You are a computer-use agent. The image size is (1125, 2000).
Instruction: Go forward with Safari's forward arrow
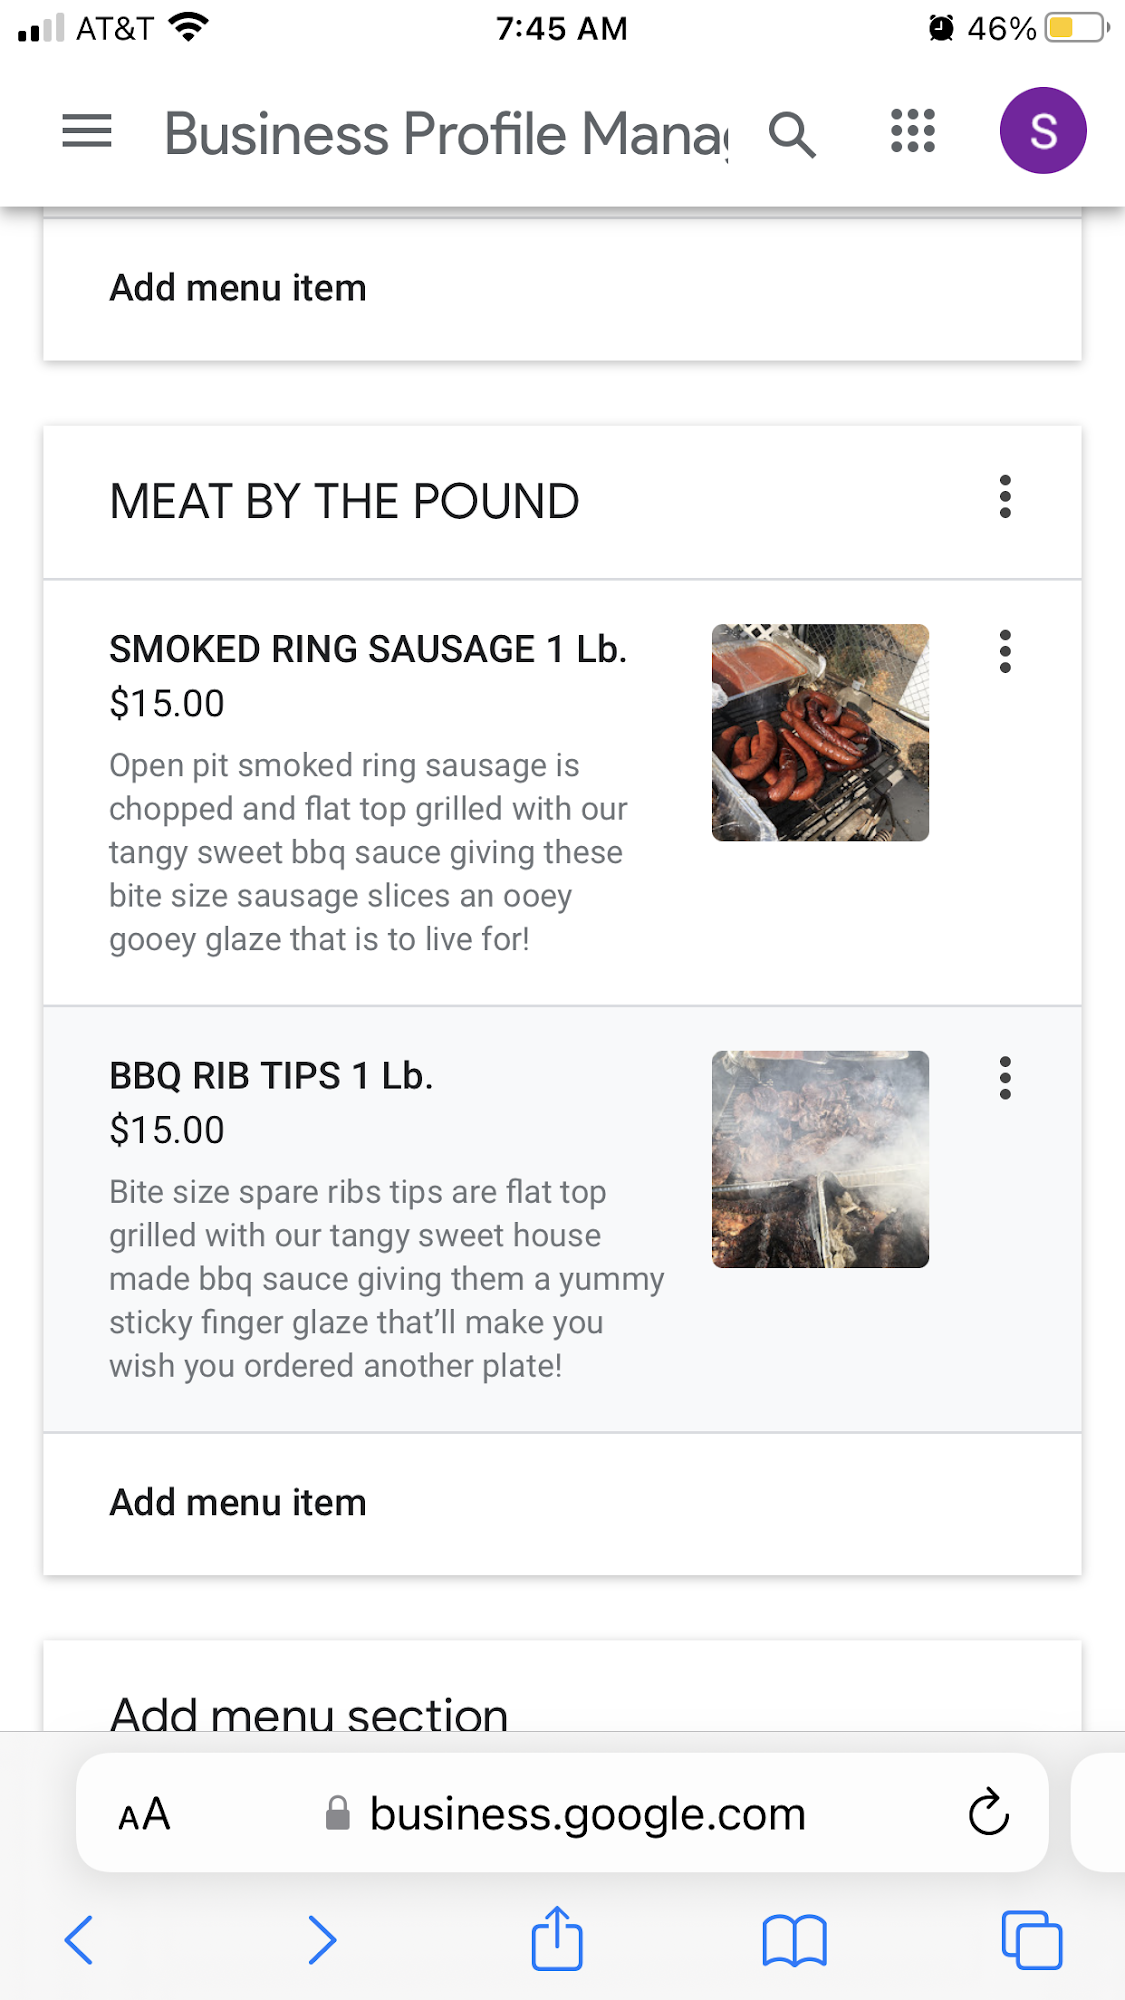(321, 1940)
